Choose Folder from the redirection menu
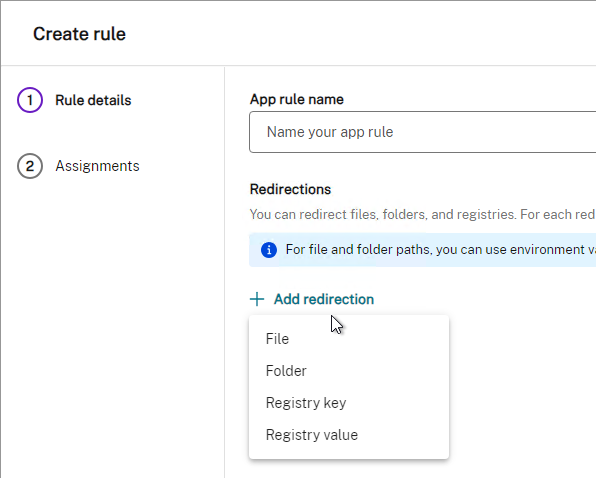The height and width of the screenshot is (478, 596). [349, 371]
